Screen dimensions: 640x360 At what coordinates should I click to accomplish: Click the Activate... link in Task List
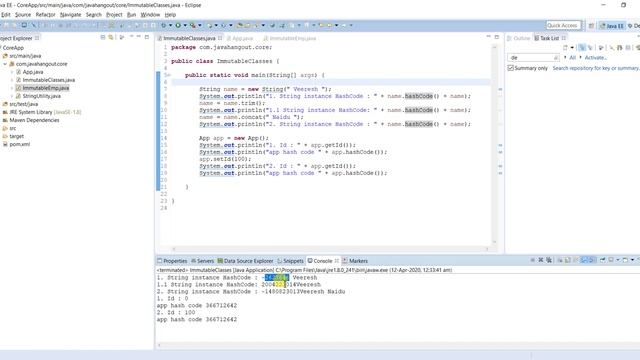596,58
